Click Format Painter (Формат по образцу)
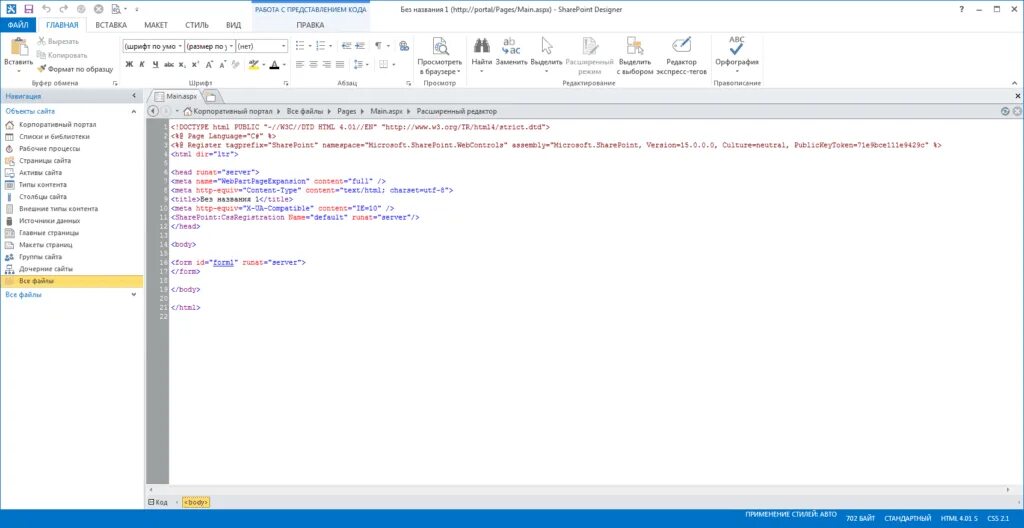The image size is (1024, 528). coord(75,69)
